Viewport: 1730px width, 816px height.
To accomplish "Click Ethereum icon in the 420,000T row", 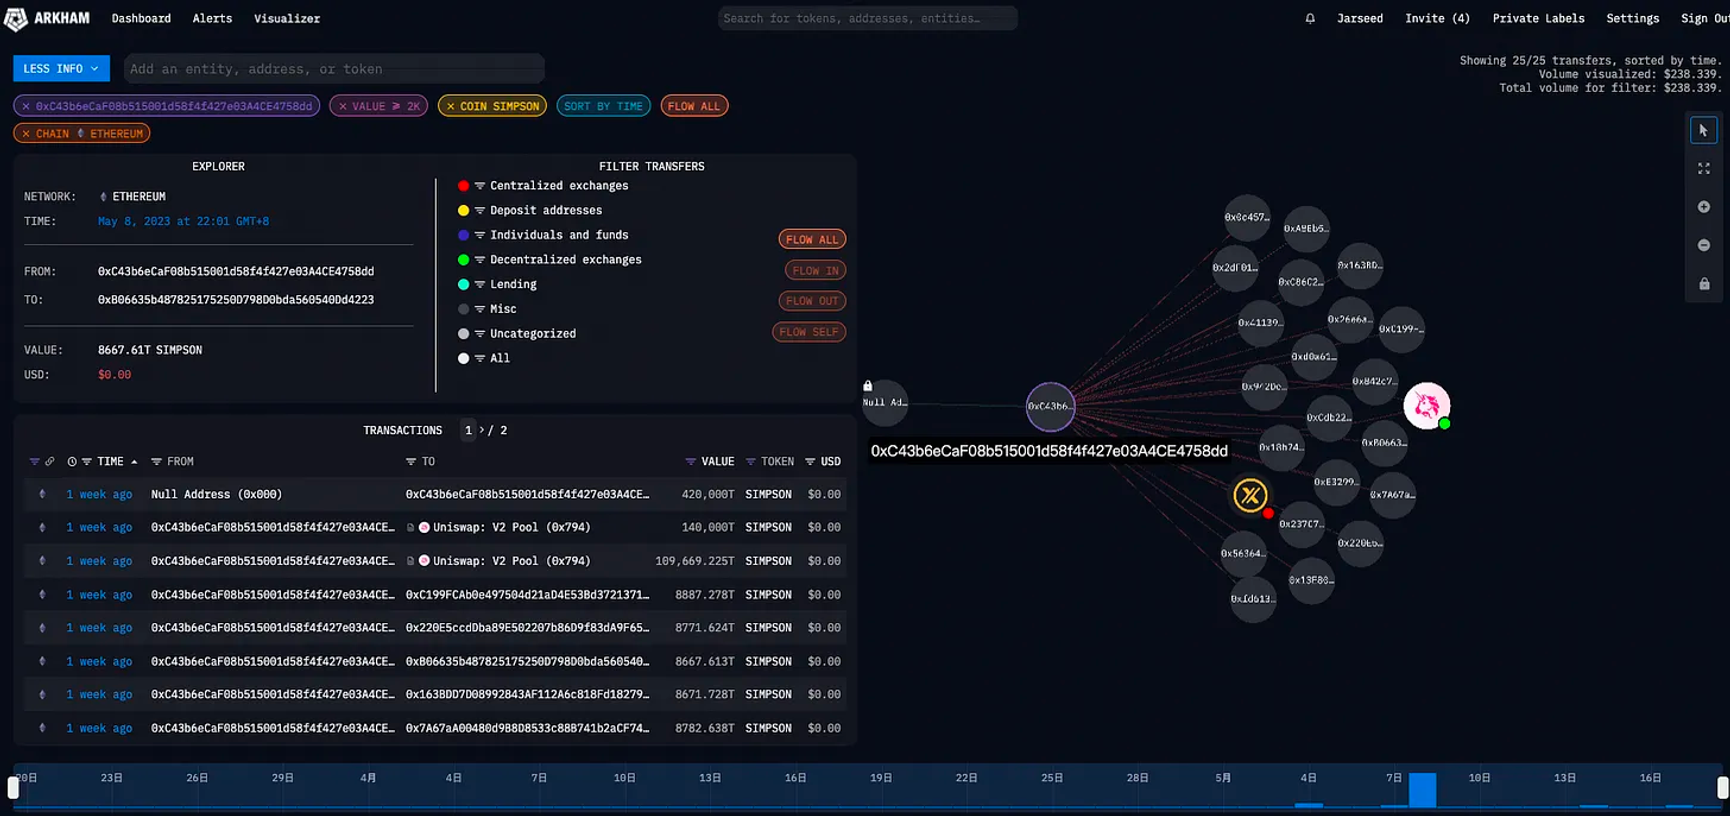I will tap(42, 494).
